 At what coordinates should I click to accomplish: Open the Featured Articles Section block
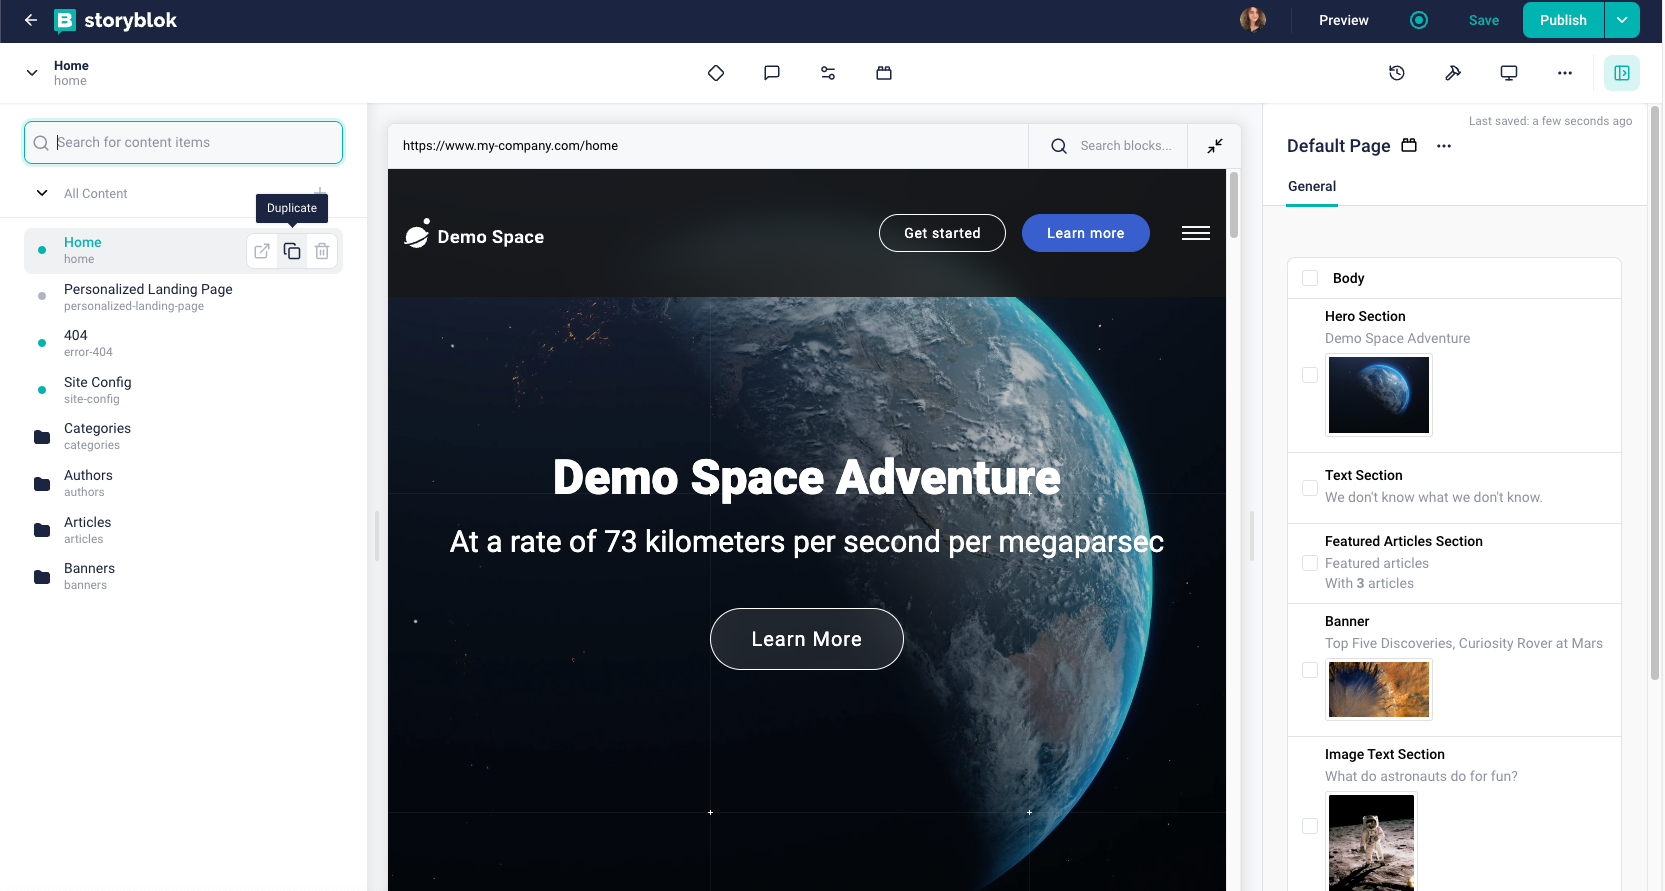pyautogui.click(x=1454, y=563)
